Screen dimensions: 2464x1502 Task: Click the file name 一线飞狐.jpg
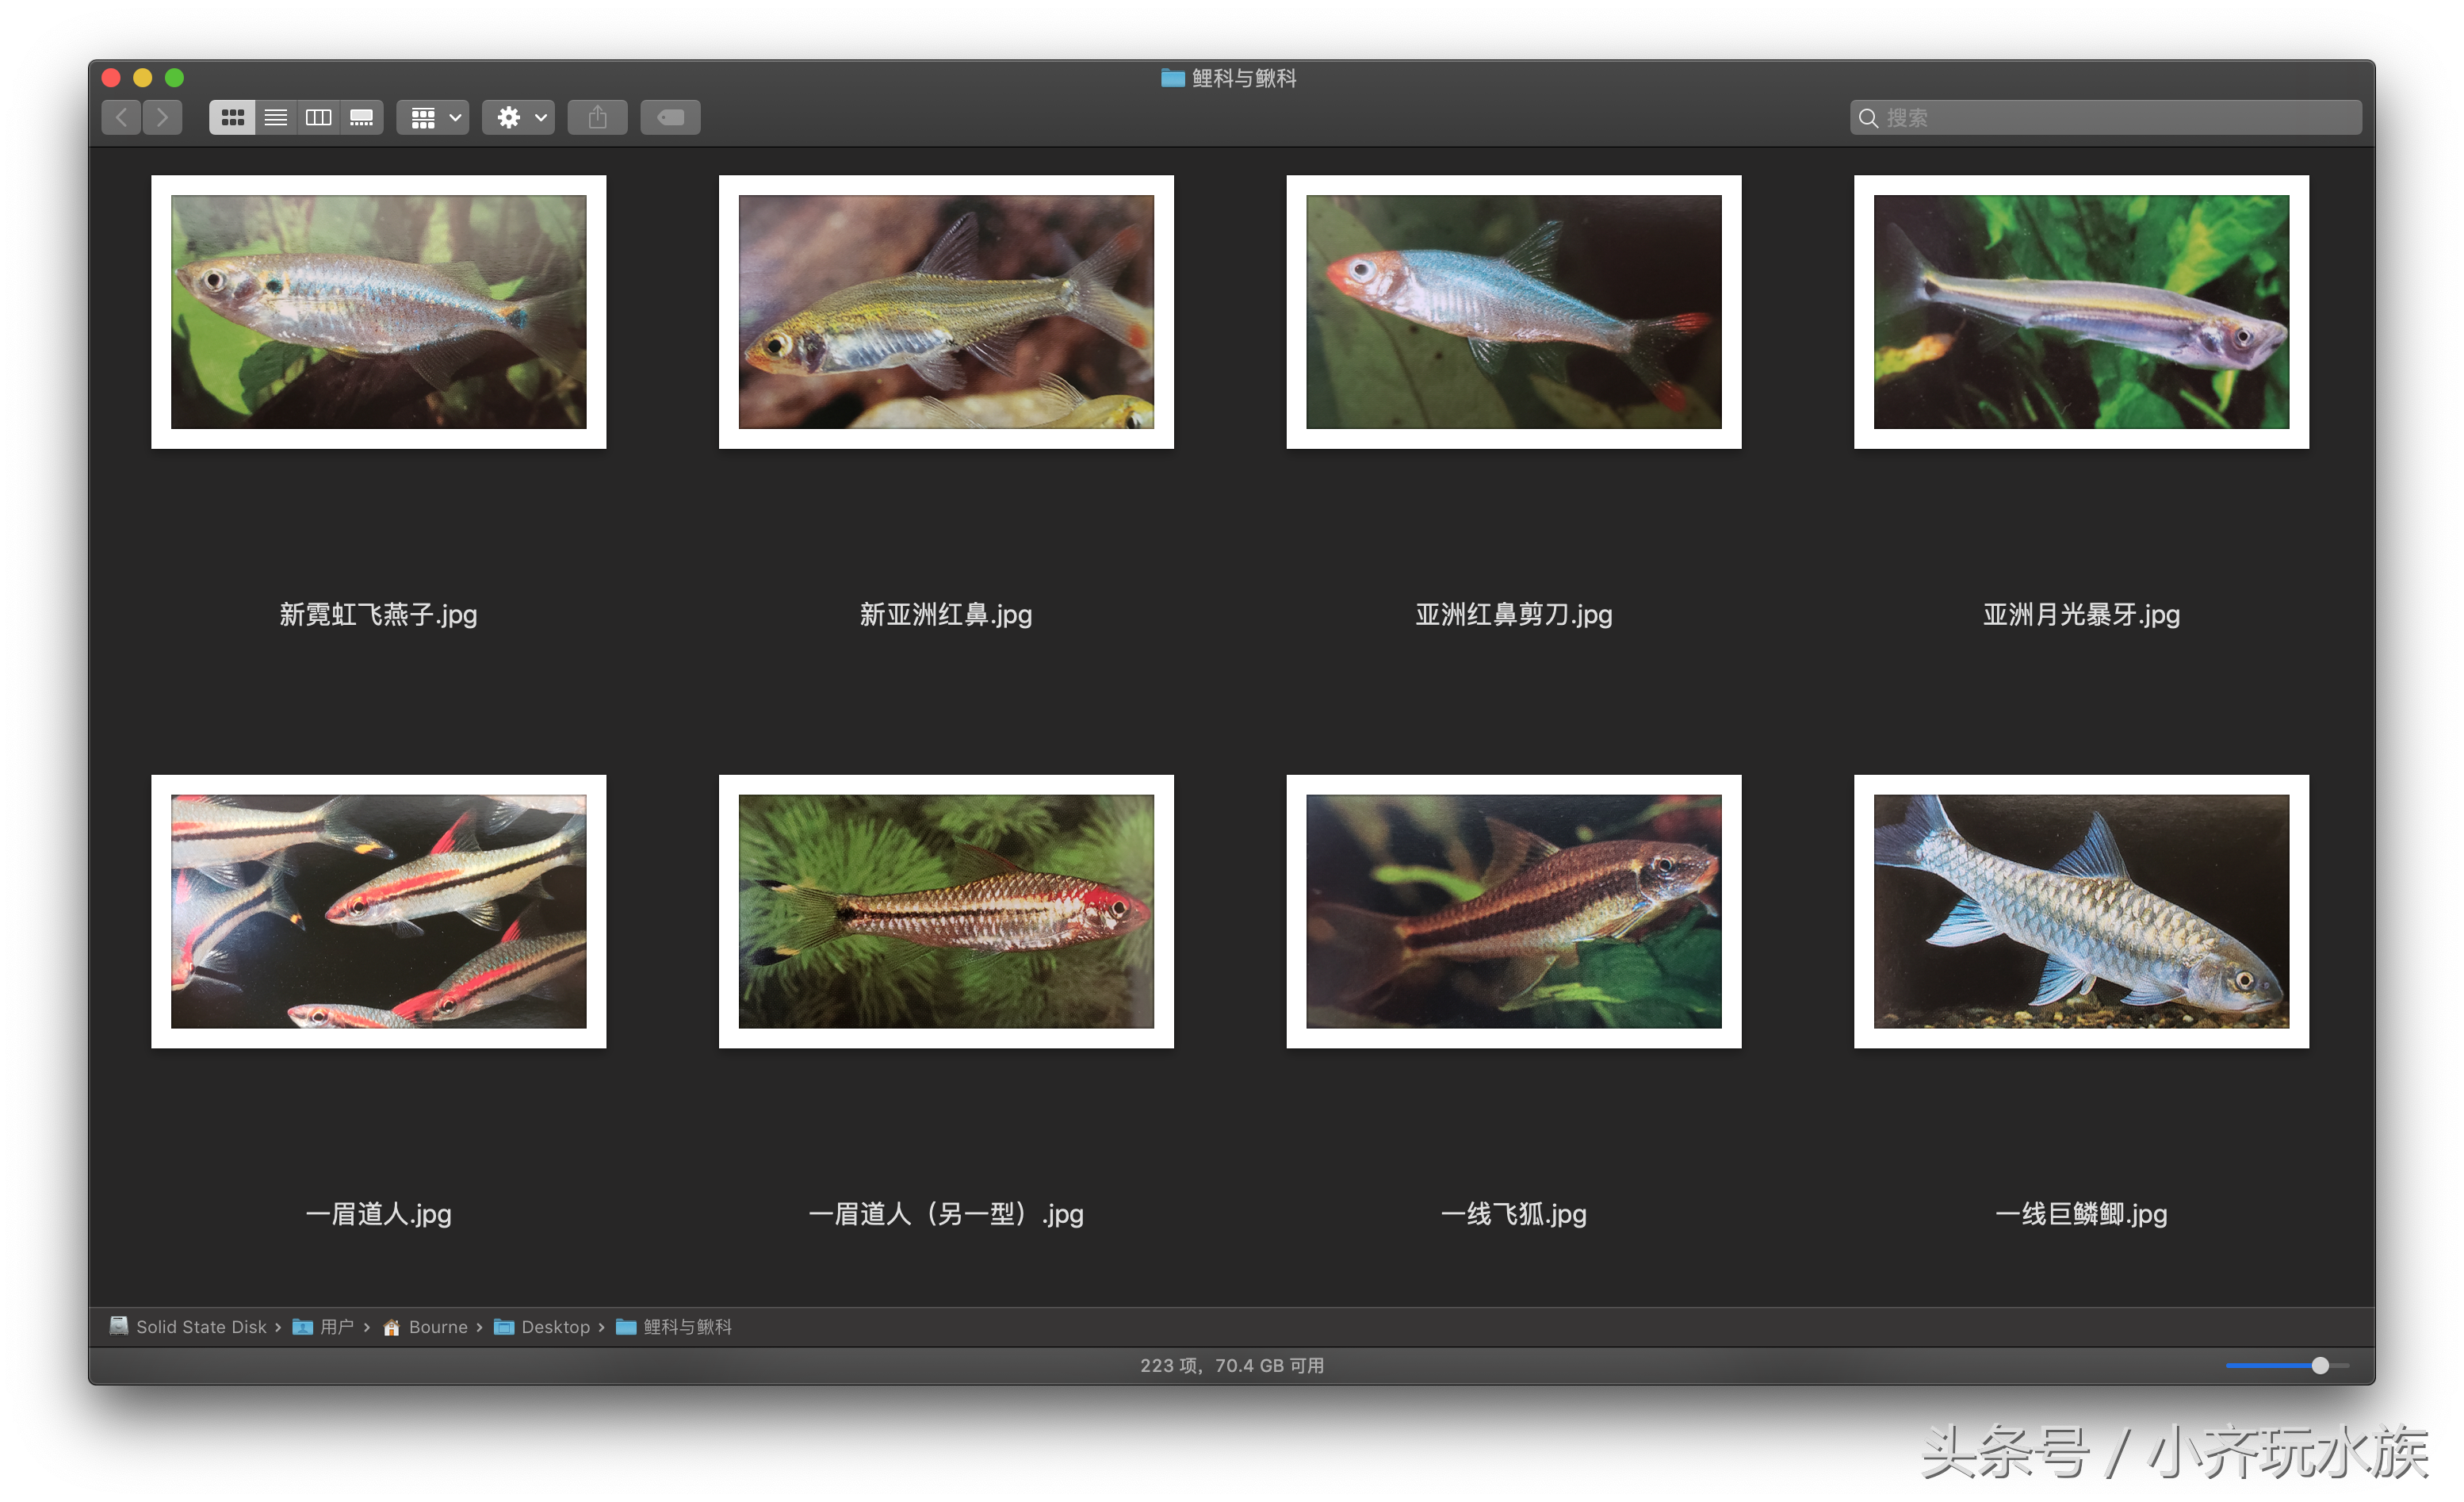pyautogui.click(x=1514, y=1214)
